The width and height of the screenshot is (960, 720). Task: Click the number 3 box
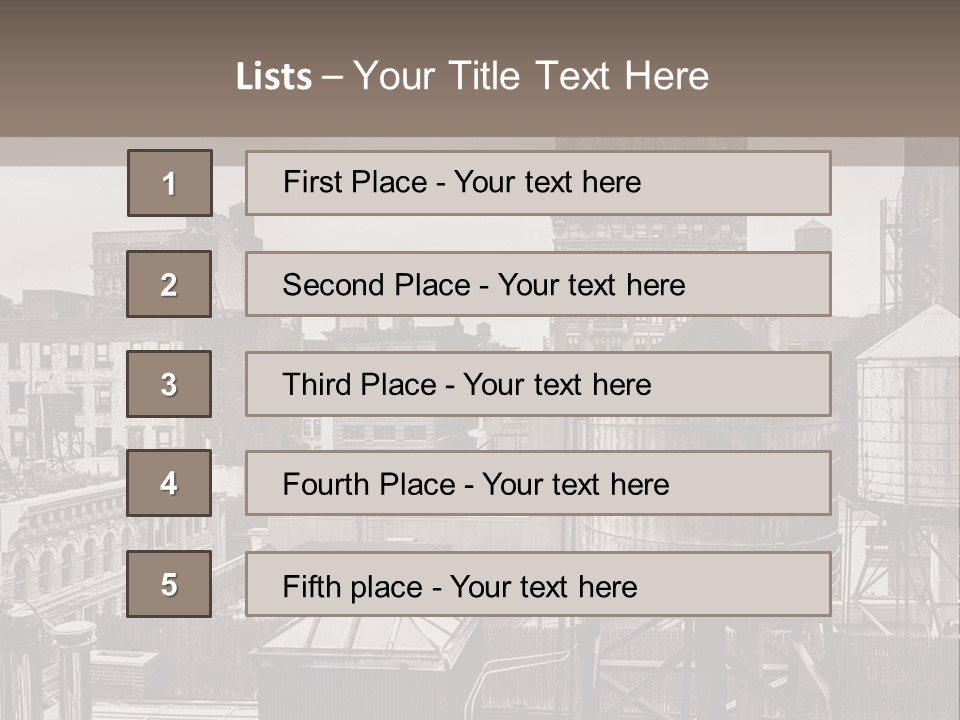click(x=169, y=384)
